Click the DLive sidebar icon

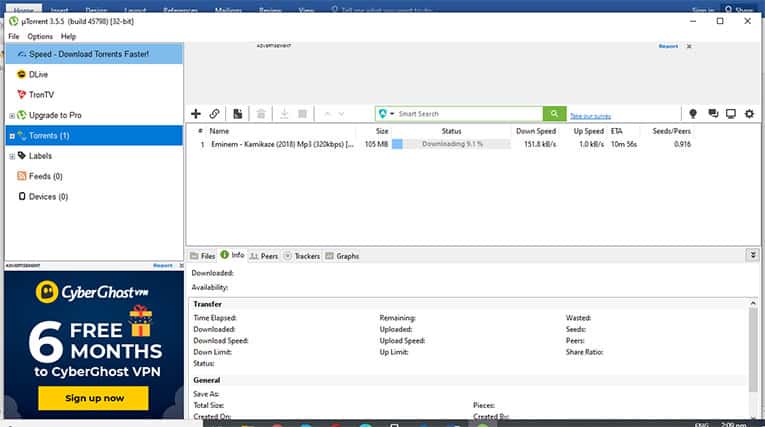21,74
